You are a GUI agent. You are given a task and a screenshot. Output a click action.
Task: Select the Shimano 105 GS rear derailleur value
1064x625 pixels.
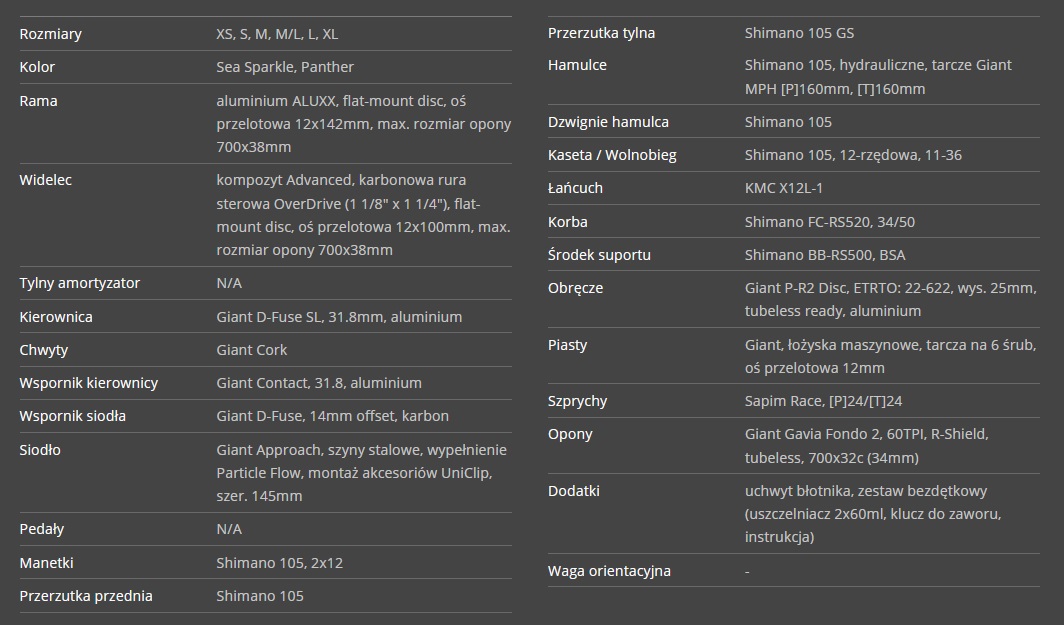click(799, 33)
